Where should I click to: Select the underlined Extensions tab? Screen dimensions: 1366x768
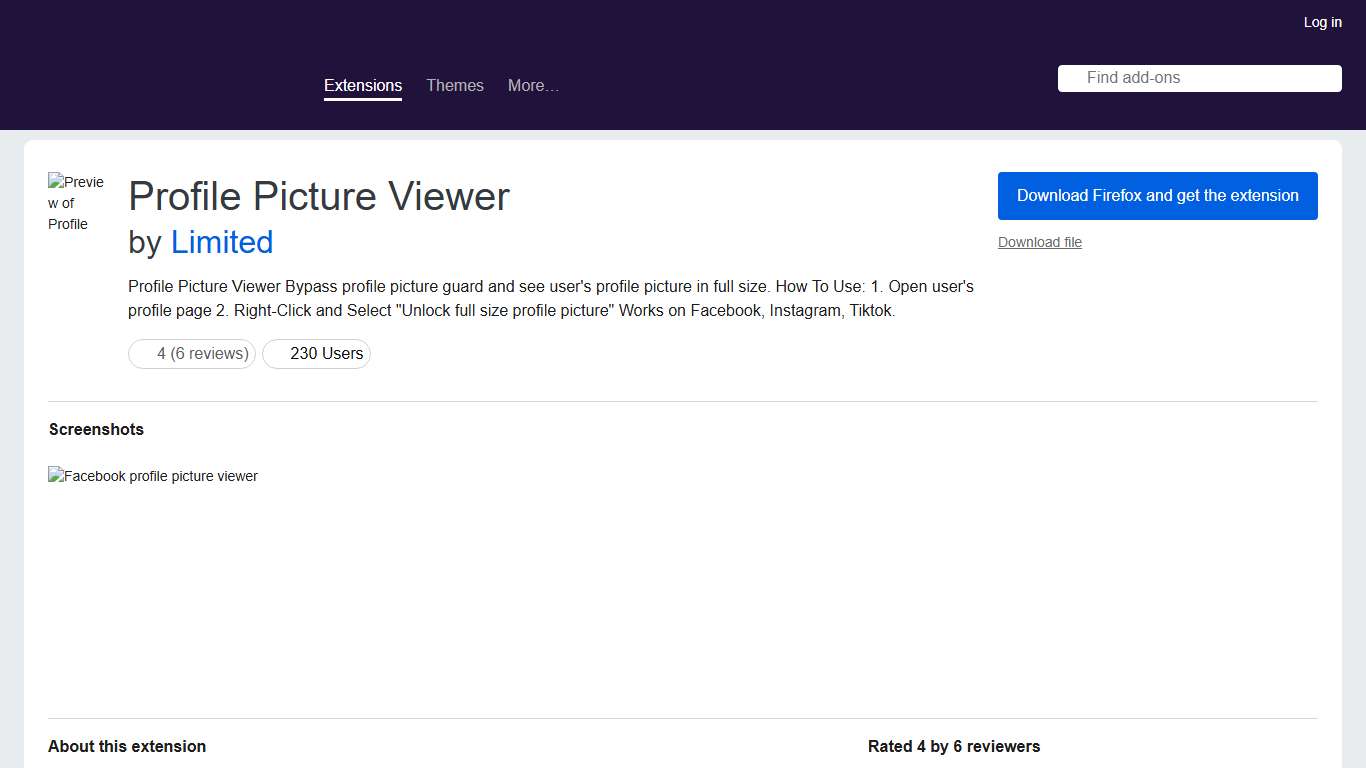point(363,85)
